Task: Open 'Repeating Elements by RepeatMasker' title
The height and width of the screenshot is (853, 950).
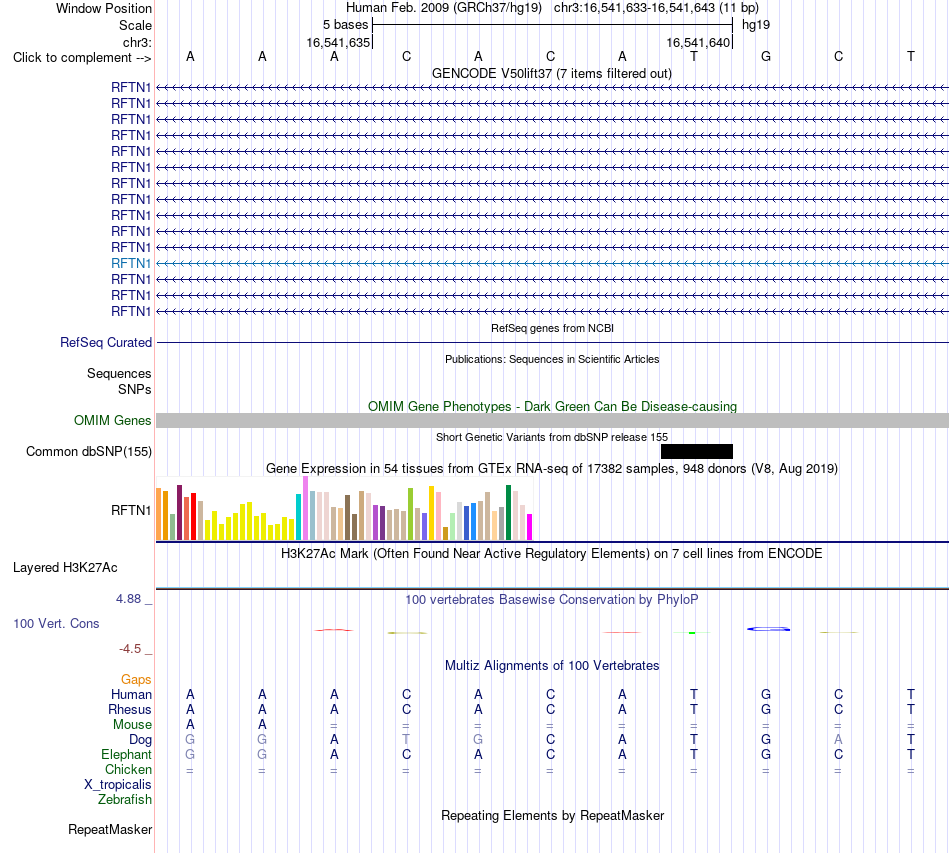Action: [x=552, y=815]
